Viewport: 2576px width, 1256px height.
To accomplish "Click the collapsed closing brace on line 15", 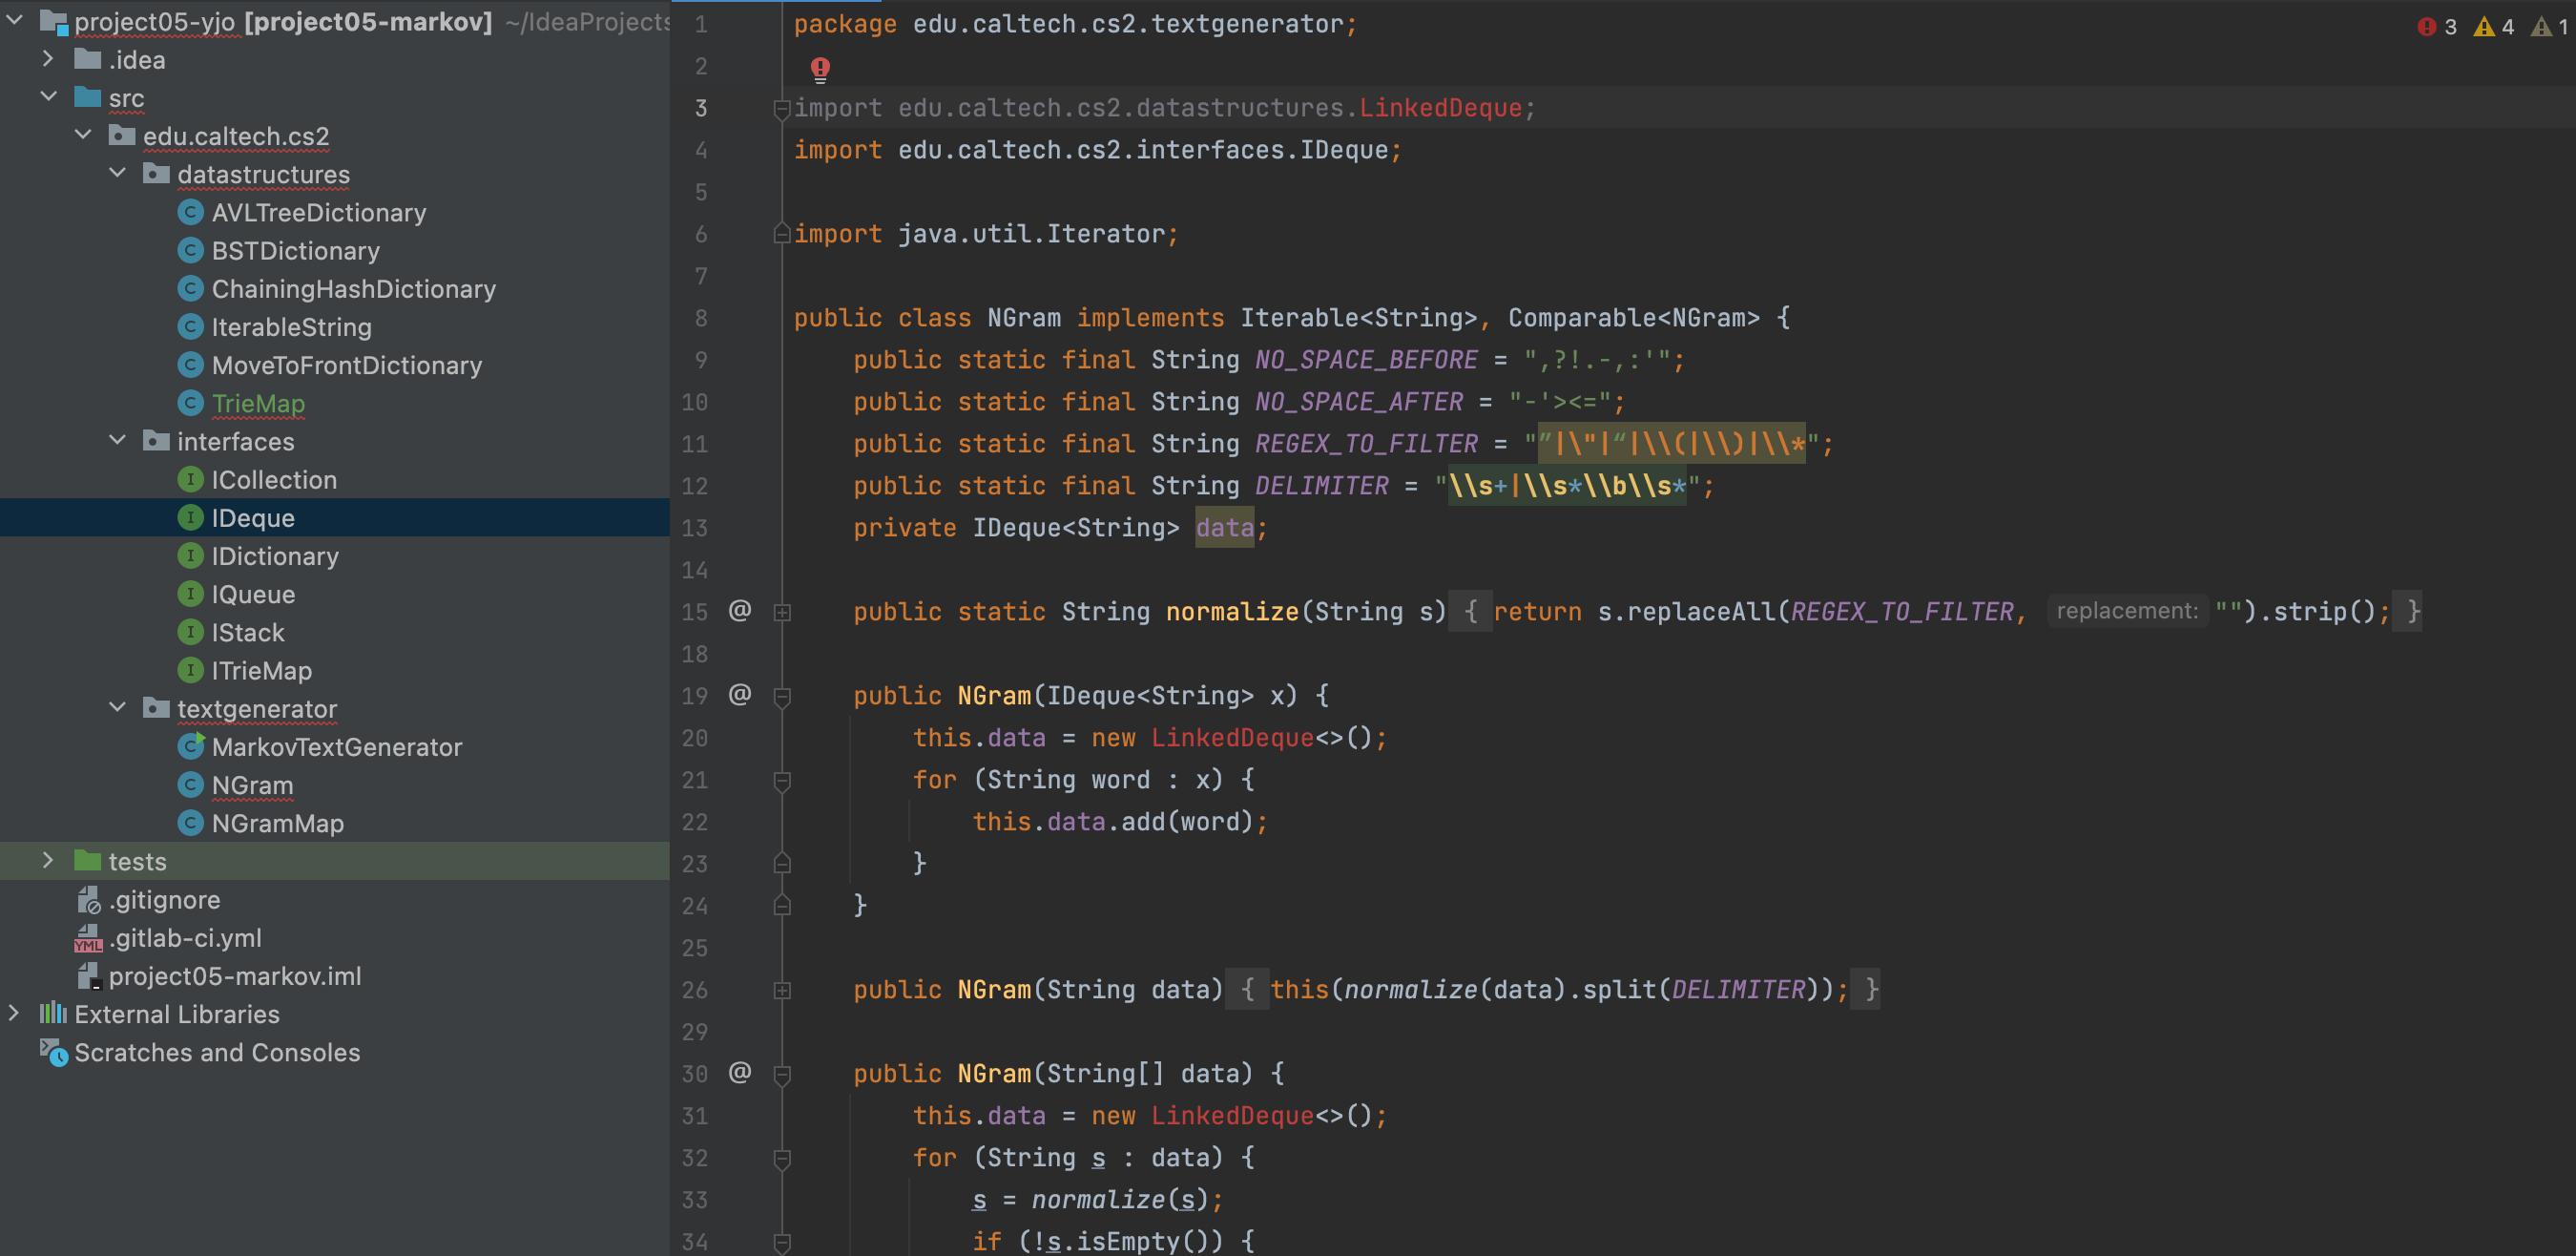I will [2413, 611].
